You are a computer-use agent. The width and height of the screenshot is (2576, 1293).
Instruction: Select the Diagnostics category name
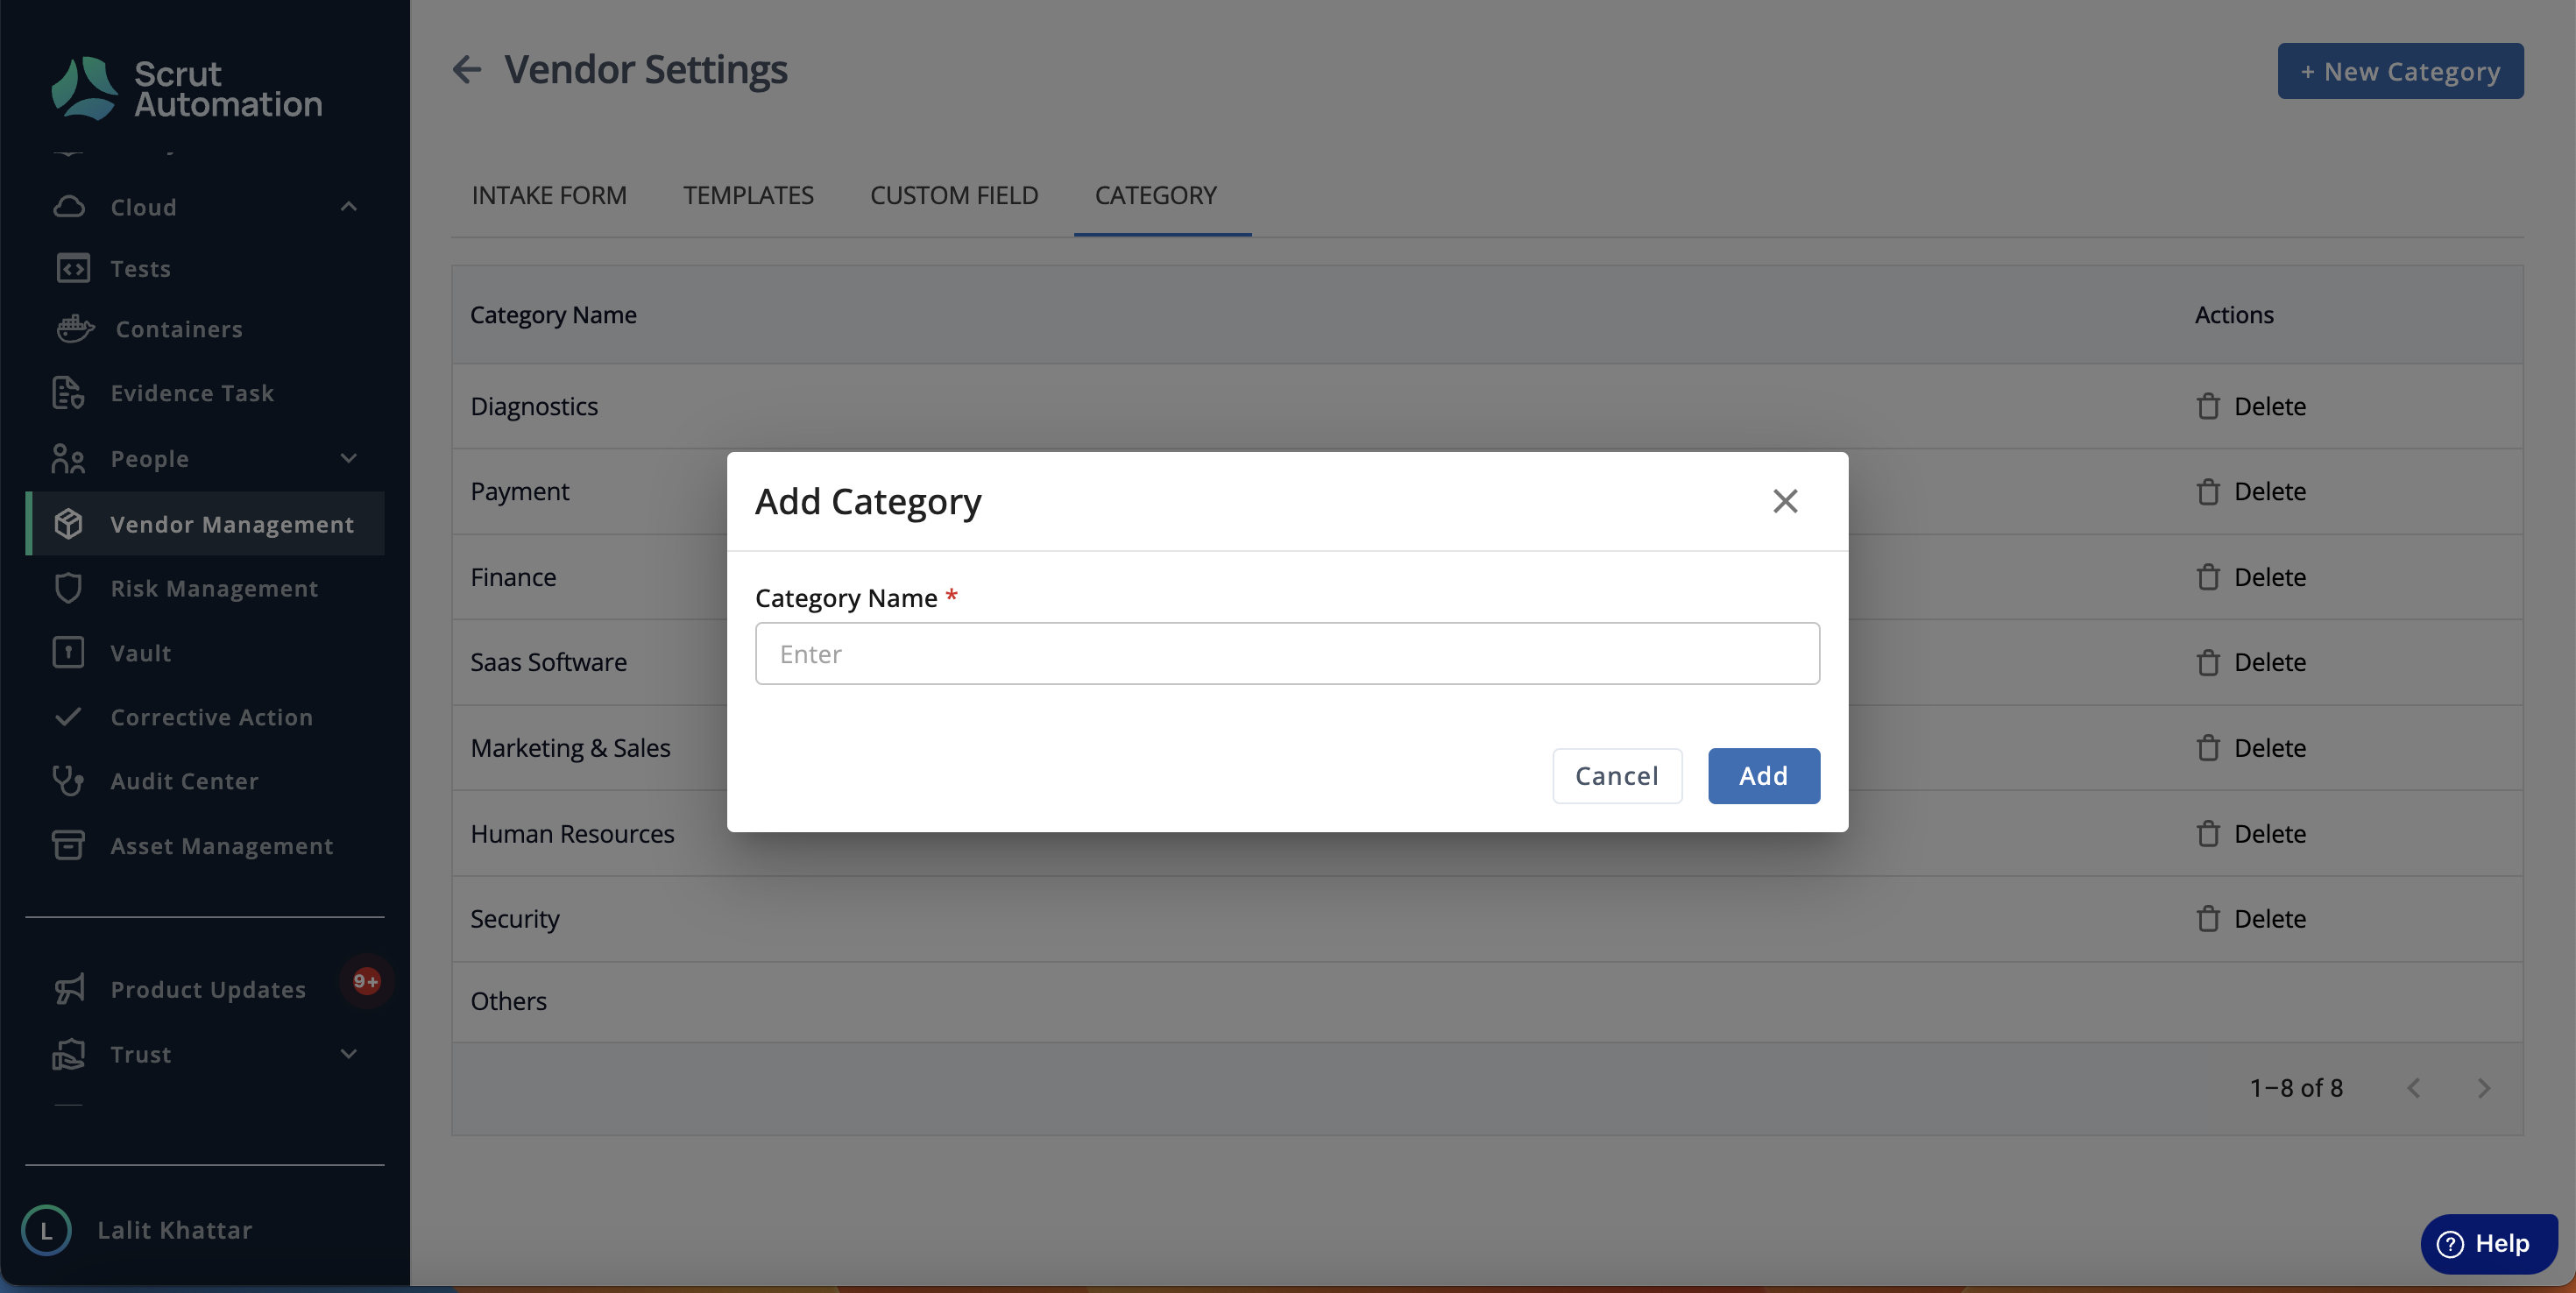(x=534, y=406)
